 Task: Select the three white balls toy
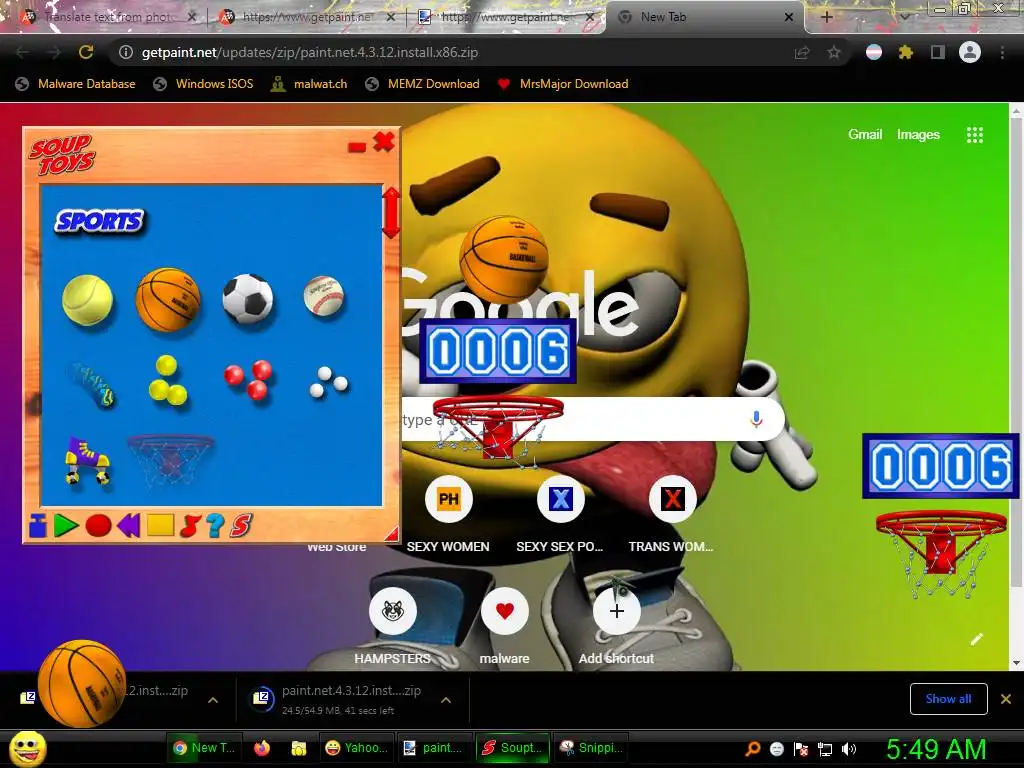tap(328, 382)
